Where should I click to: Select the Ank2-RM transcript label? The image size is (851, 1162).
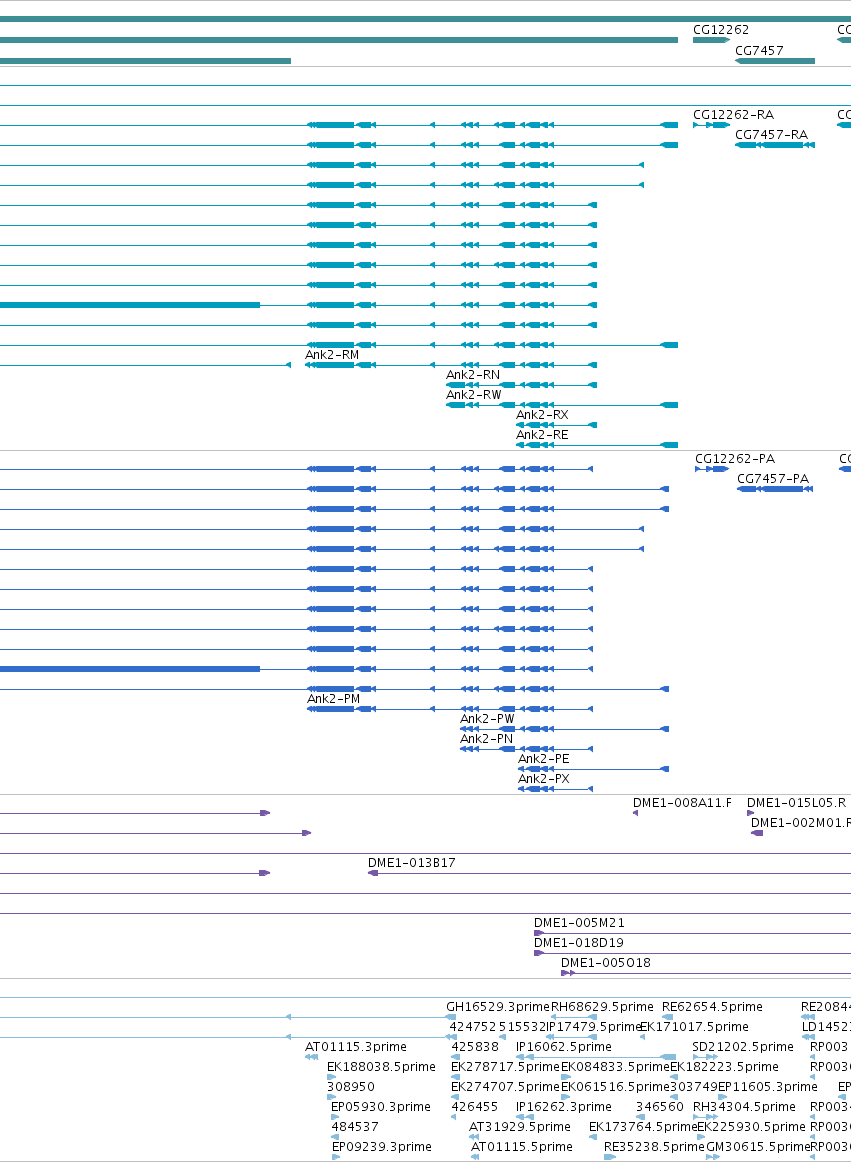[x=331, y=354]
